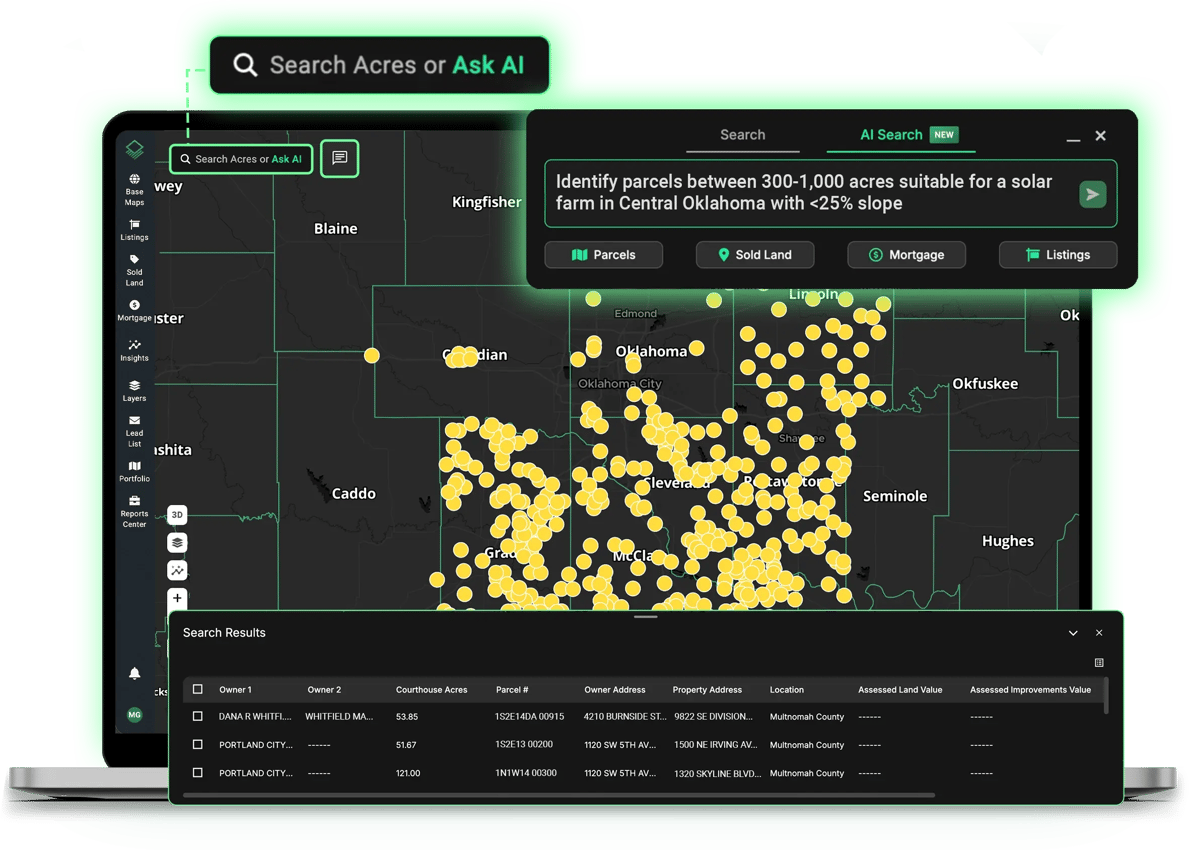Open Reports Center in the sidebar
Viewport: 1189px width, 850px height.
click(134, 512)
